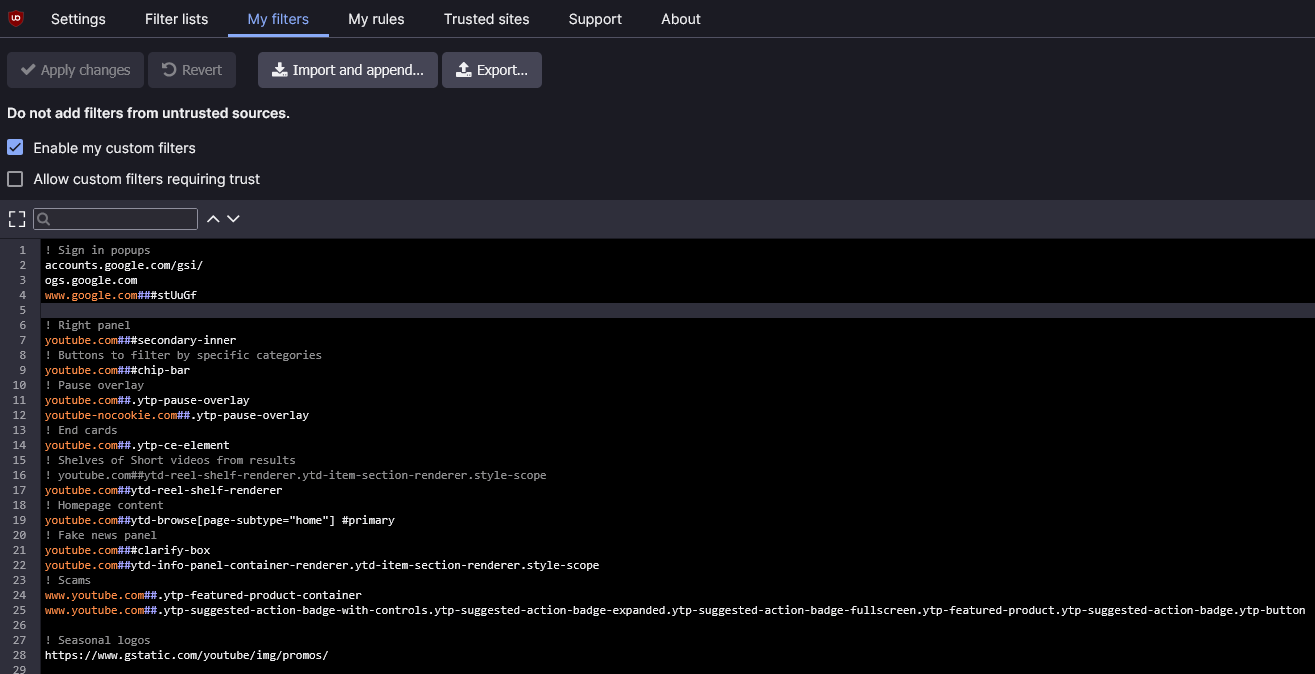The width and height of the screenshot is (1315, 674).
Task: Click the '! Seasonal logos' comment
Action: click(x=98, y=640)
